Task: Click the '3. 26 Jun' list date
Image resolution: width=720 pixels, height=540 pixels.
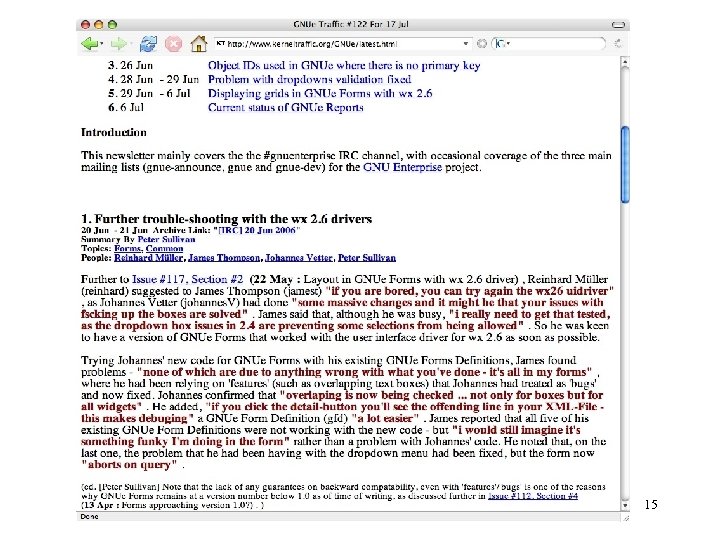Action: click(x=130, y=66)
